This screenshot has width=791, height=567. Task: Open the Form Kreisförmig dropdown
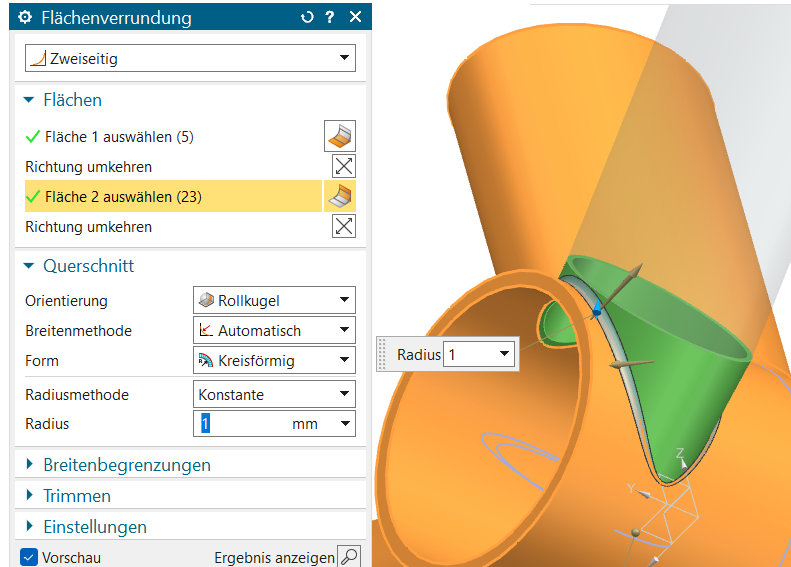click(274, 360)
